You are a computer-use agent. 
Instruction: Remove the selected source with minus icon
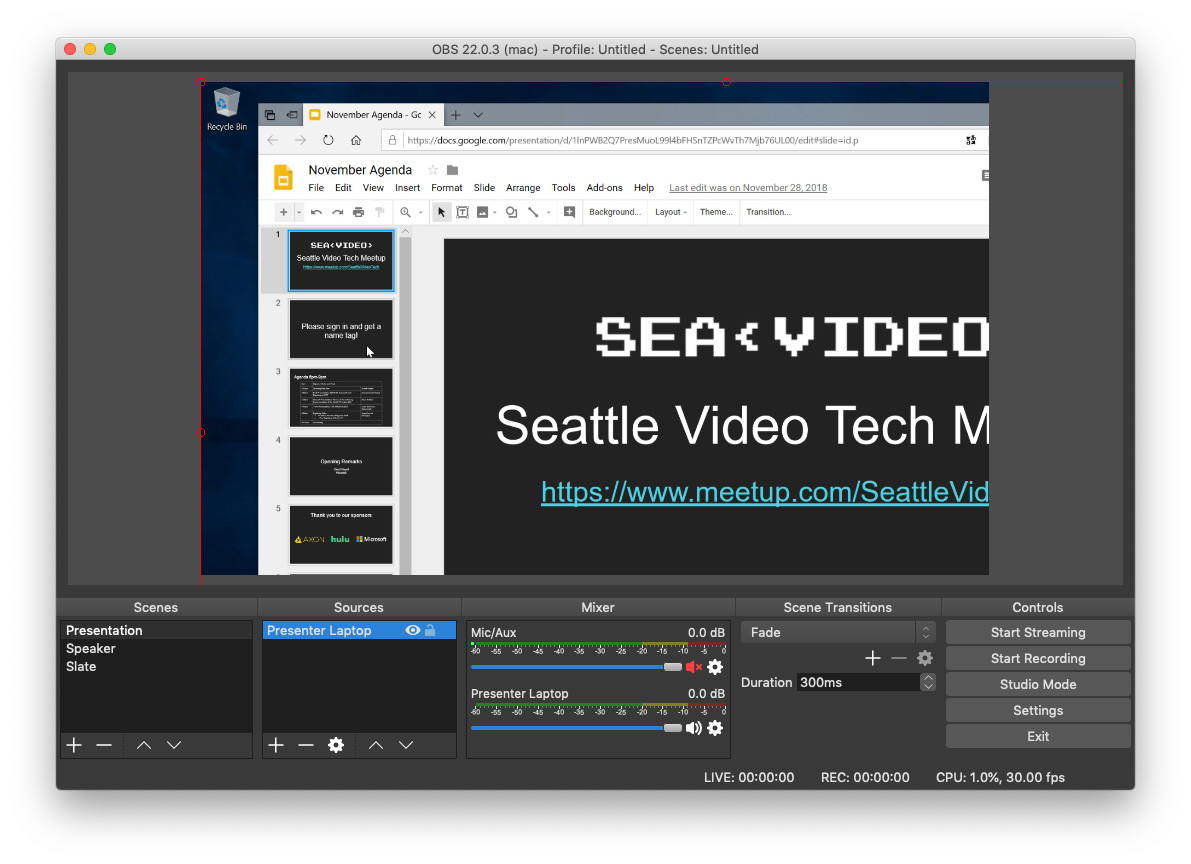[x=306, y=745]
